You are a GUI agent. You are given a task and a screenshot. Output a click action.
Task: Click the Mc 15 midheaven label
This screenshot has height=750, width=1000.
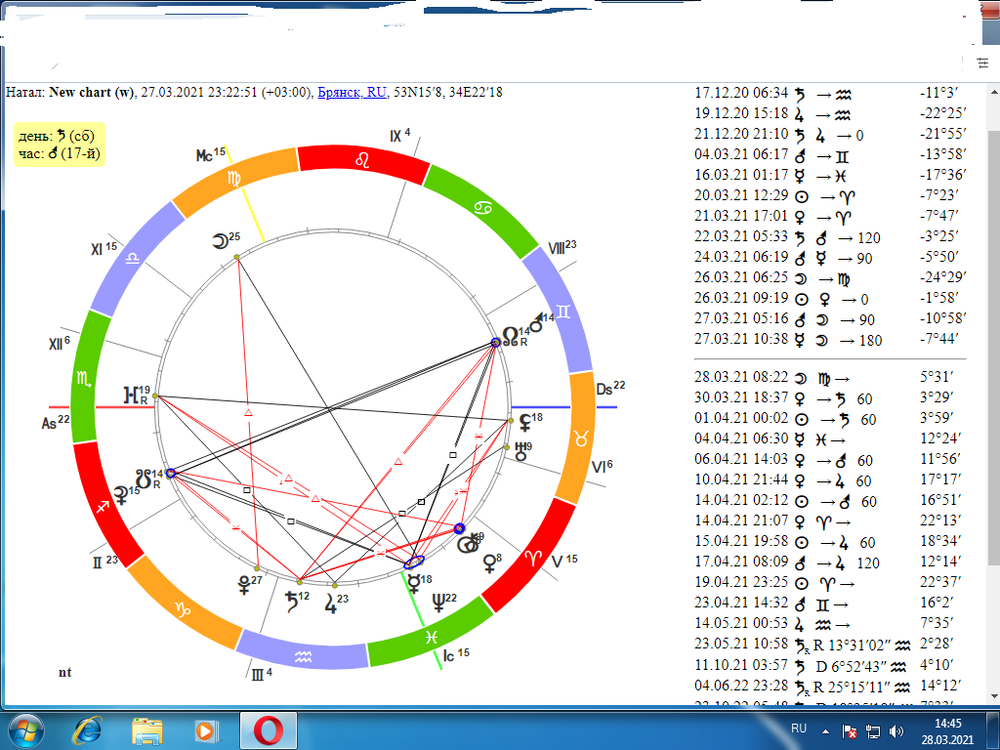pyautogui.click(x=210, y=154)
